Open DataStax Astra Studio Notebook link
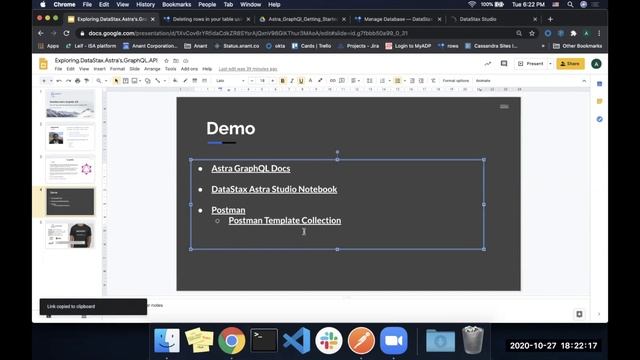 coord(274,189)
